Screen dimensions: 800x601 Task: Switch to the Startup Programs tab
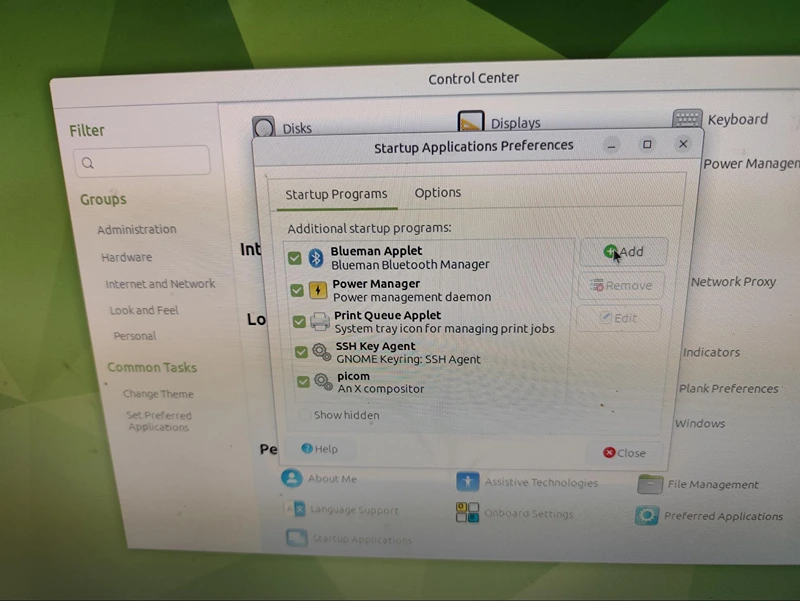336,194
